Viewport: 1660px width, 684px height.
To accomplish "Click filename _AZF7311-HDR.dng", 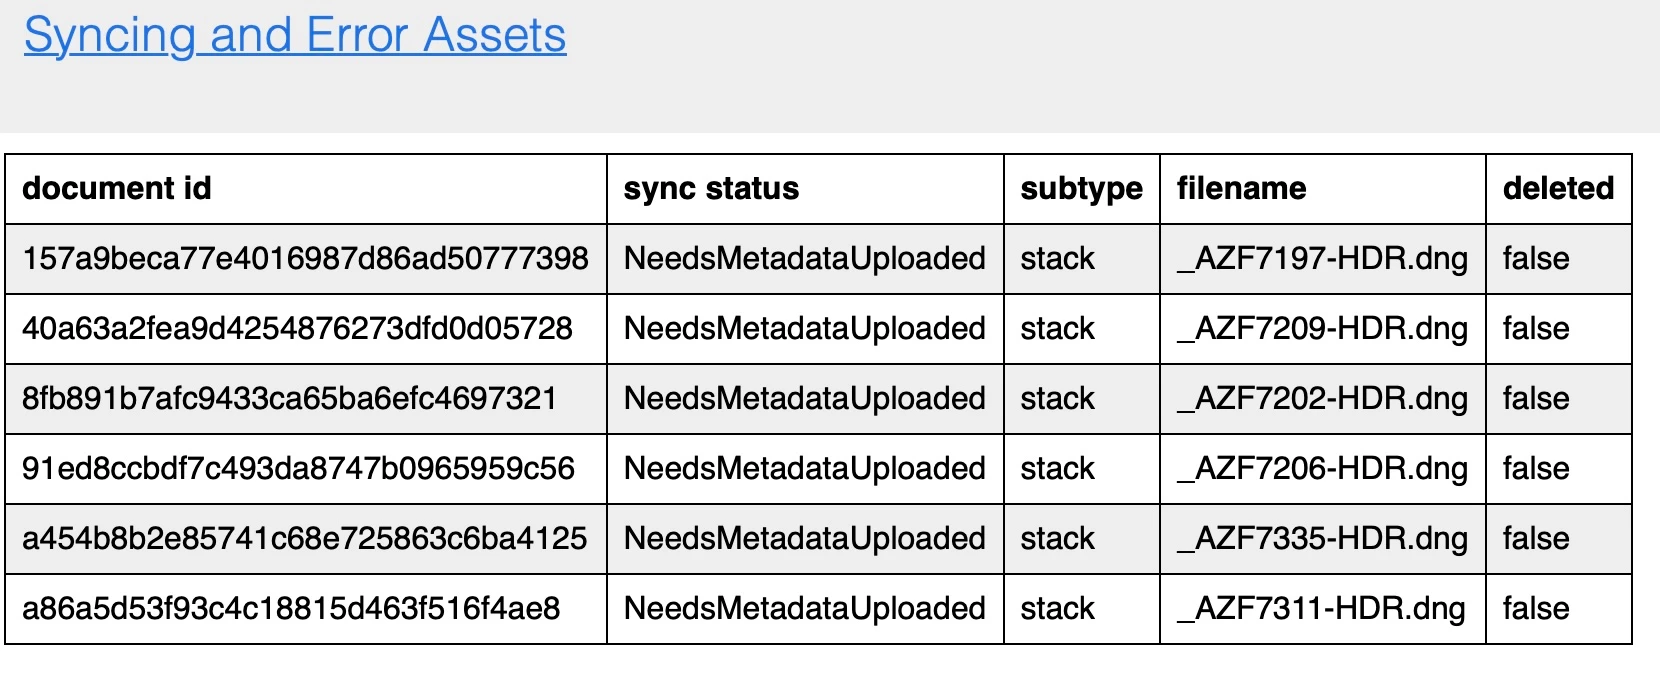I will (x=1321, y=609).
